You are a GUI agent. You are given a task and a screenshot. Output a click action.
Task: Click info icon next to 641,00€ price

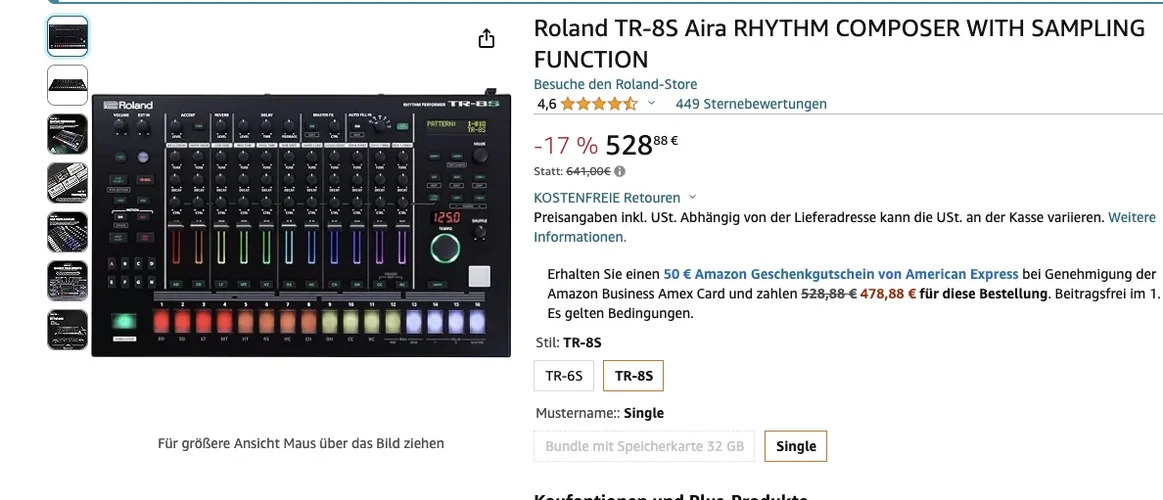pyautogui.click(x=620, y=171)
